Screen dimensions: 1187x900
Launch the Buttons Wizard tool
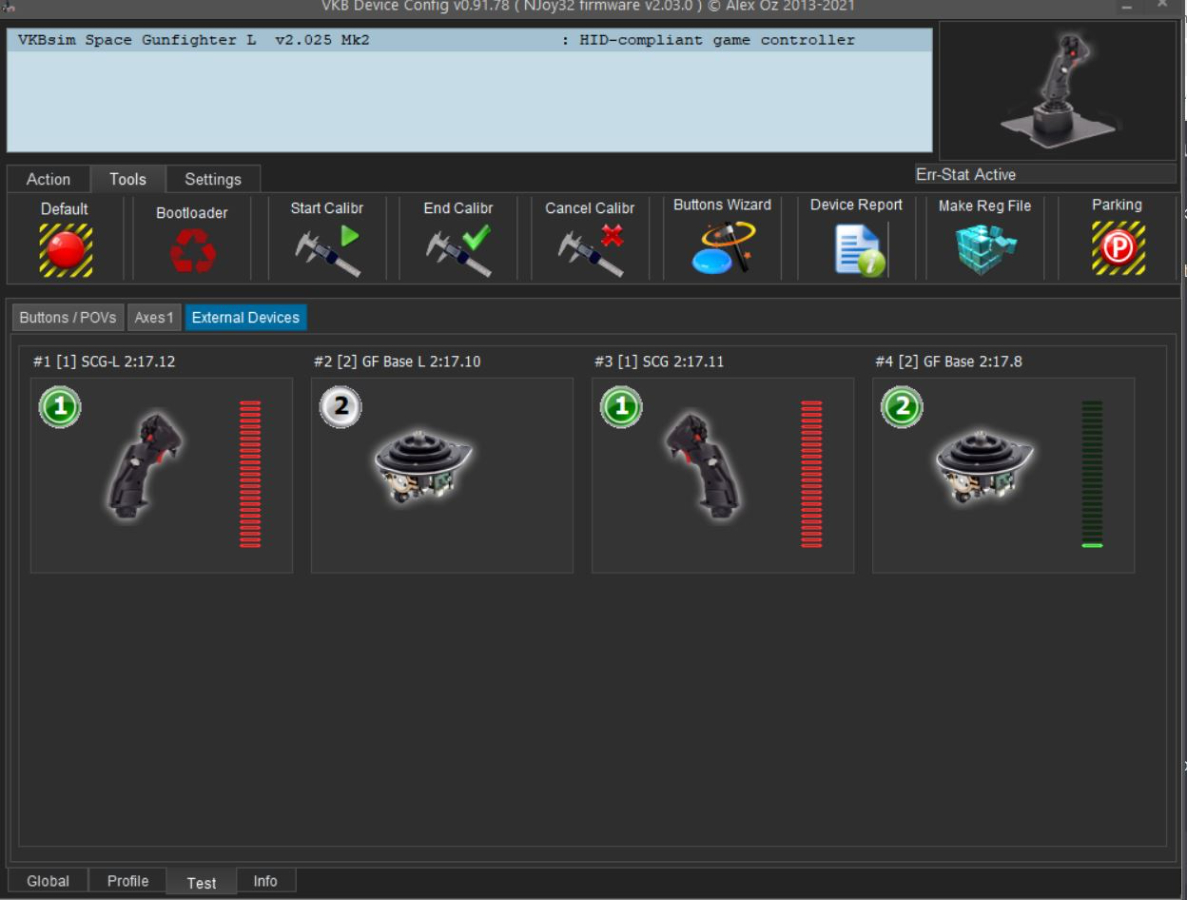(x=722, y=248)
